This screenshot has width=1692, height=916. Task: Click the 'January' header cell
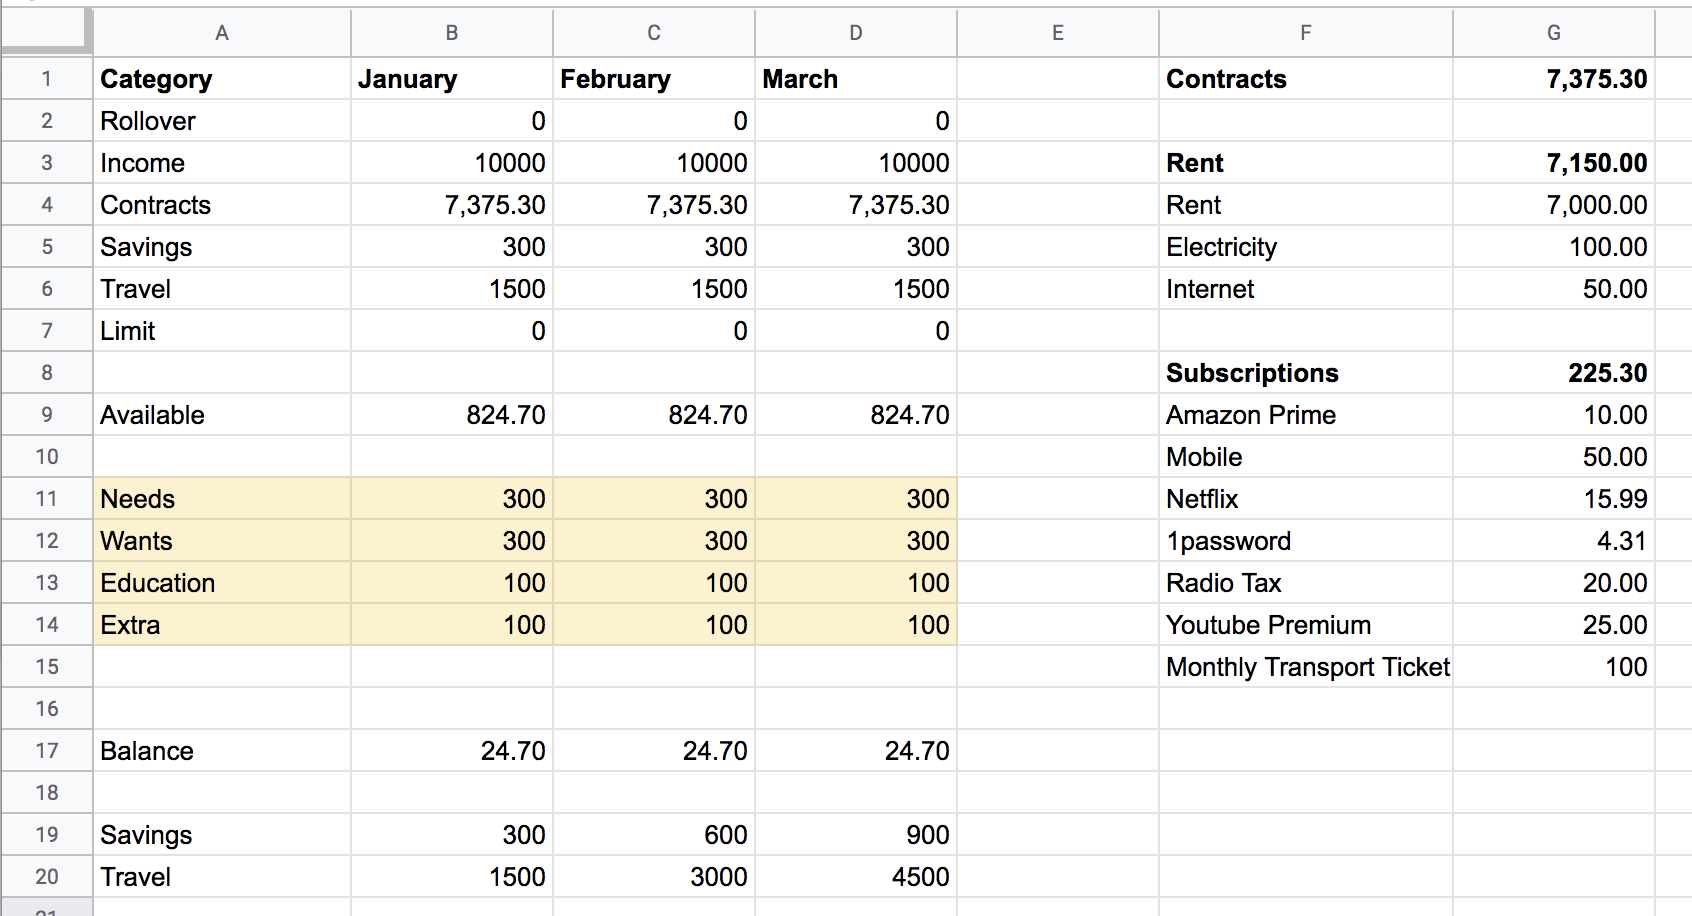coord(452,79)
